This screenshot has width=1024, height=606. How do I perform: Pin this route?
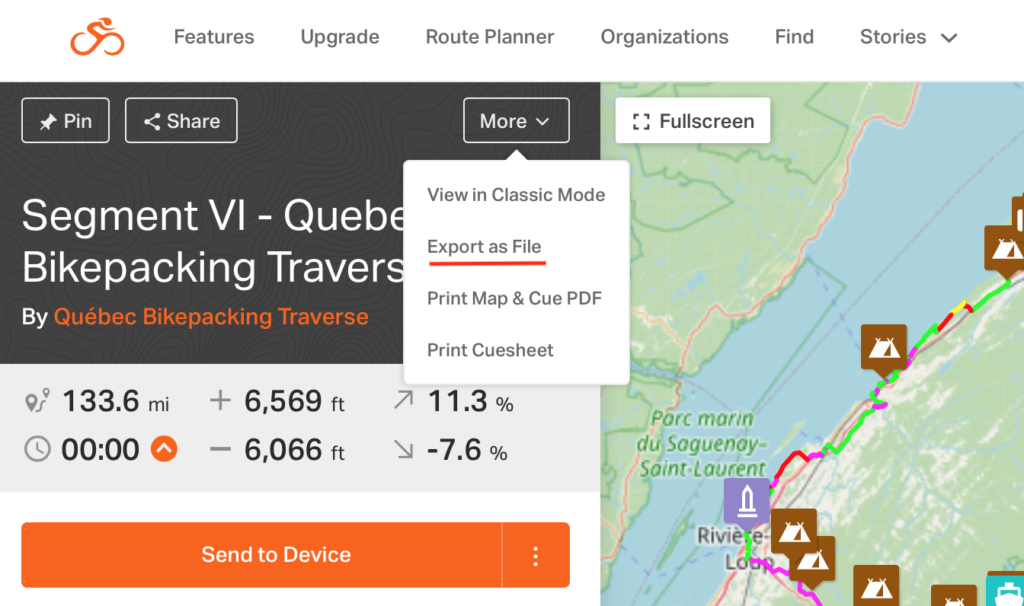pyautogui.click(x=65, y=121)
